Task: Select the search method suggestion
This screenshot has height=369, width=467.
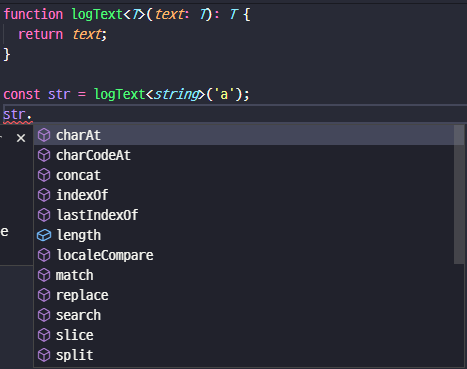Action: tap(249, 315)
